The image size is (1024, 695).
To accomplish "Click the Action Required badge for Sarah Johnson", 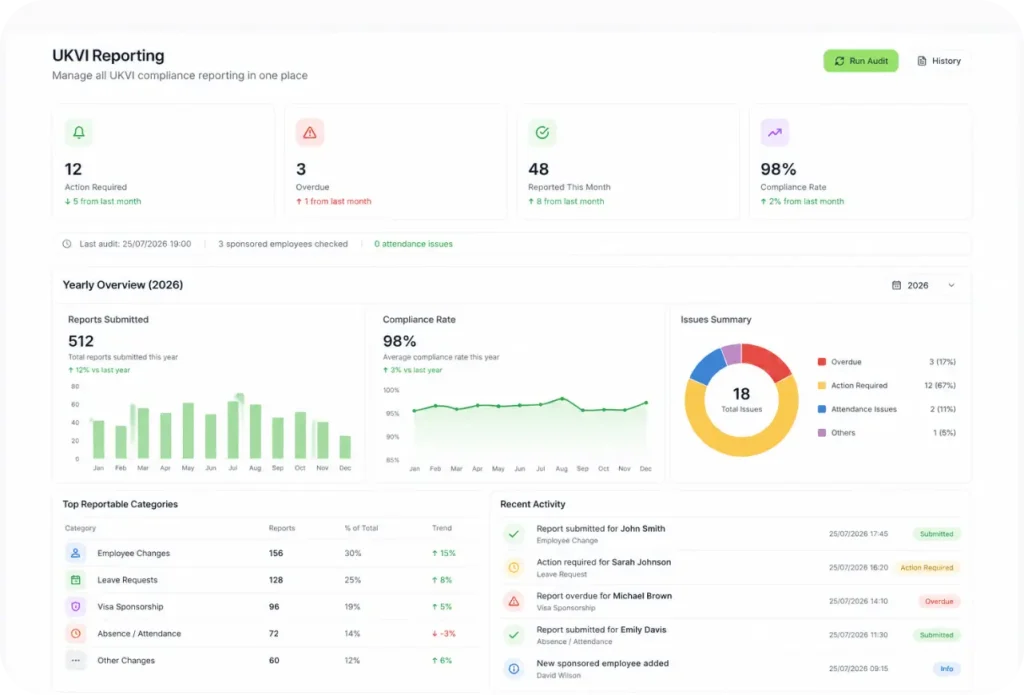I will coord(927,568).
